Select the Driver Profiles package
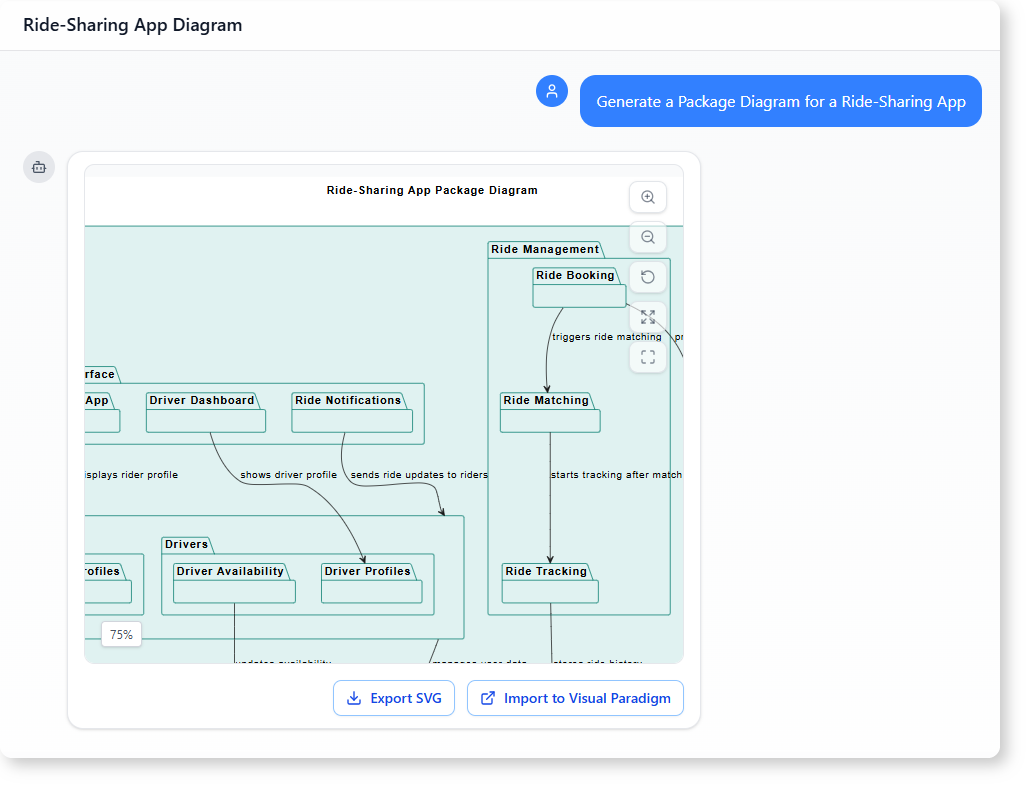1028x788 pixels. tap(371, 584)
